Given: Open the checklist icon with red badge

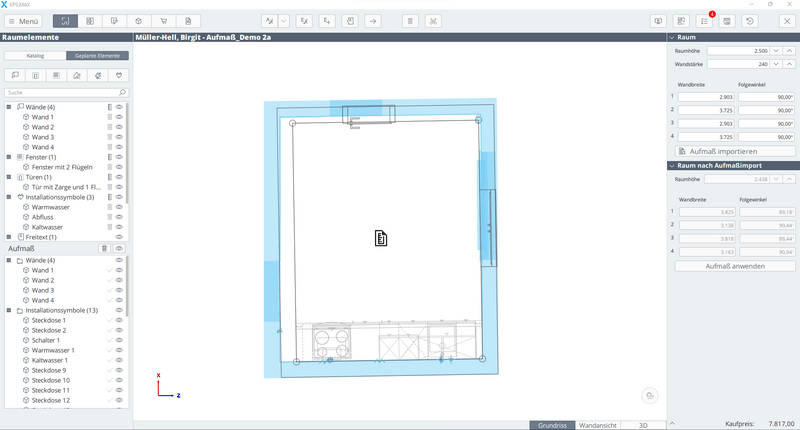Looking at the screenshot, I should coord(704,20).
